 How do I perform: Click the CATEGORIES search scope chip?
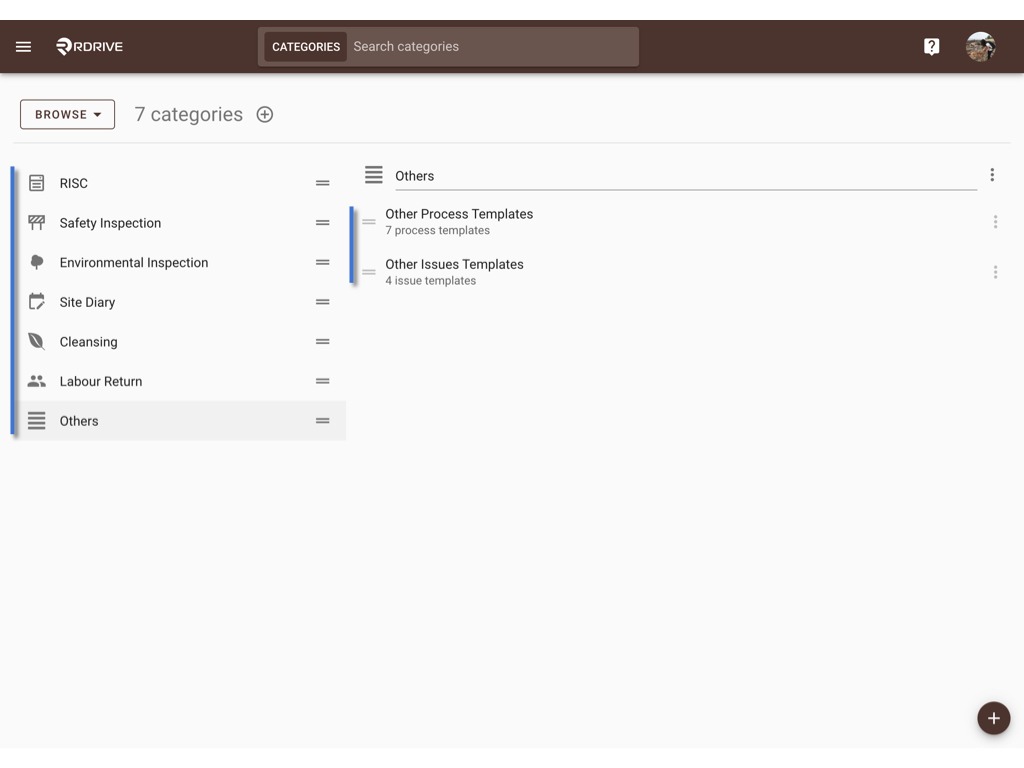point(306,47)
